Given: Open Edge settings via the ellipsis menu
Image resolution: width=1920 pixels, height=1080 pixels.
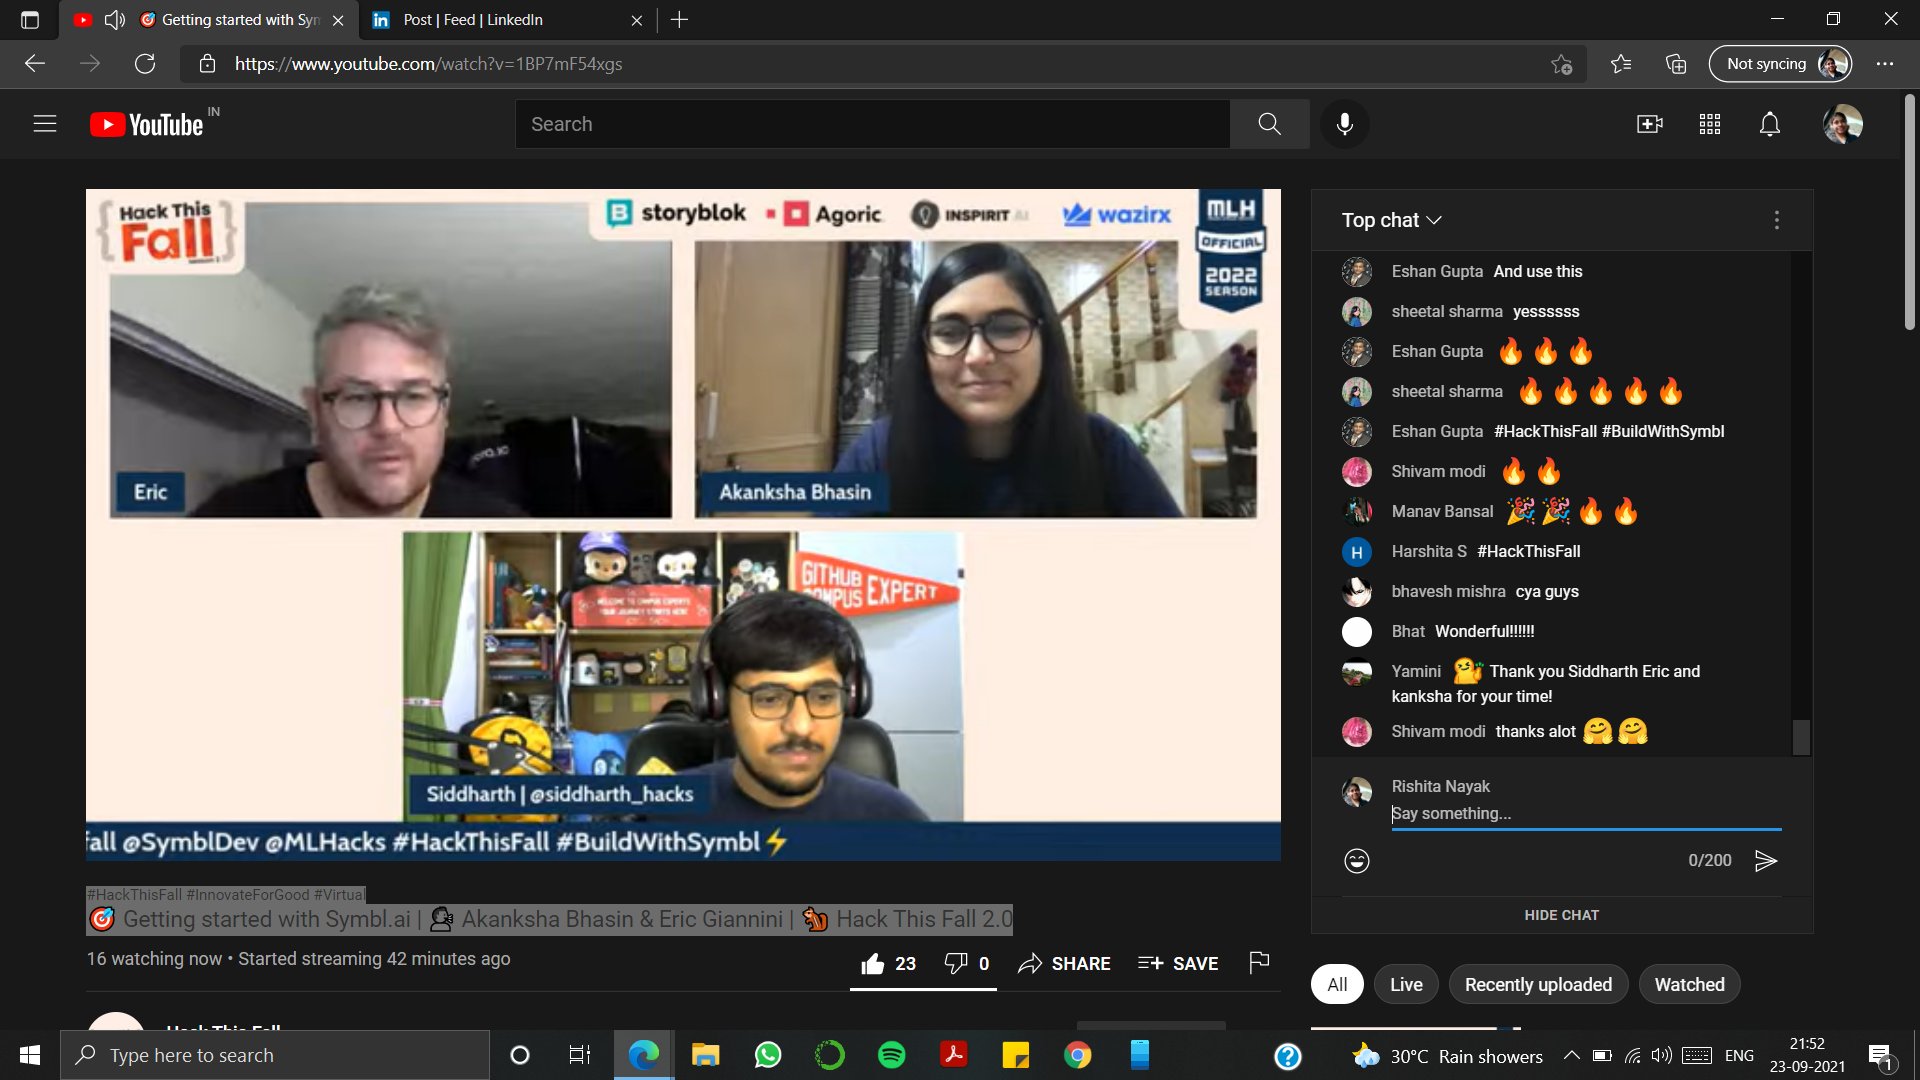Looking at the screenshot, I should [1886, 63].
